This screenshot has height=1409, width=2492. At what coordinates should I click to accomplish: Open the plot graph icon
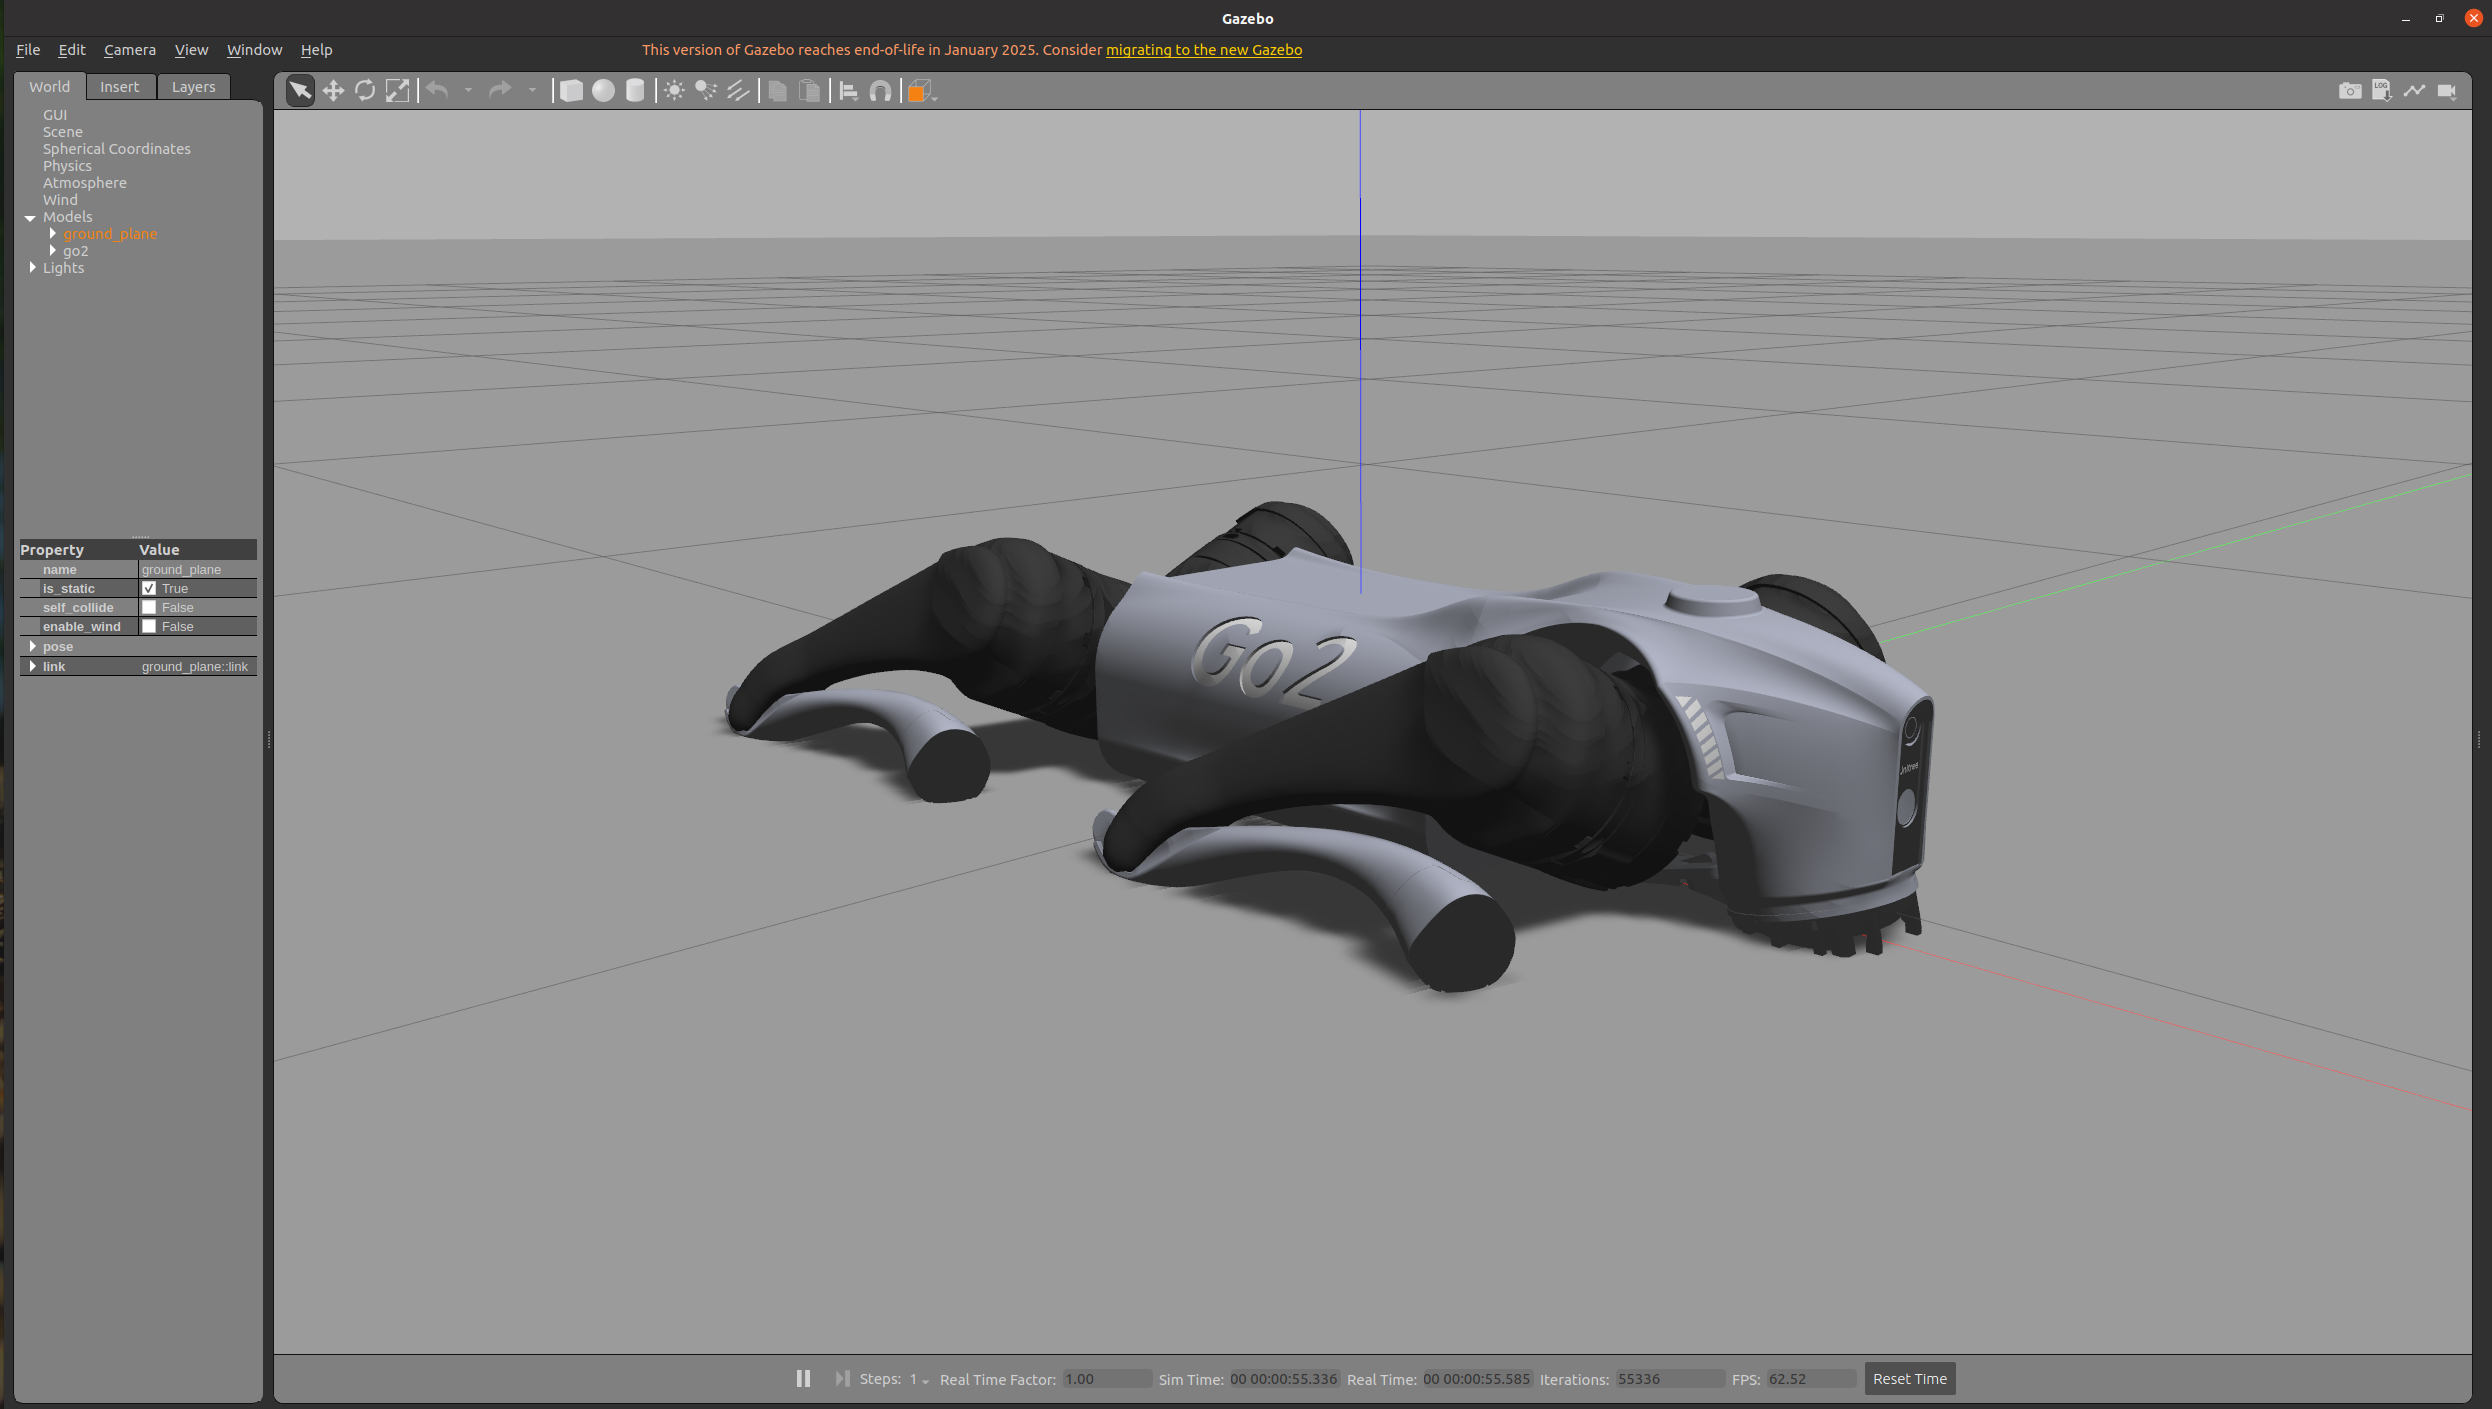pyautogui.click(x=2414, y=91)
